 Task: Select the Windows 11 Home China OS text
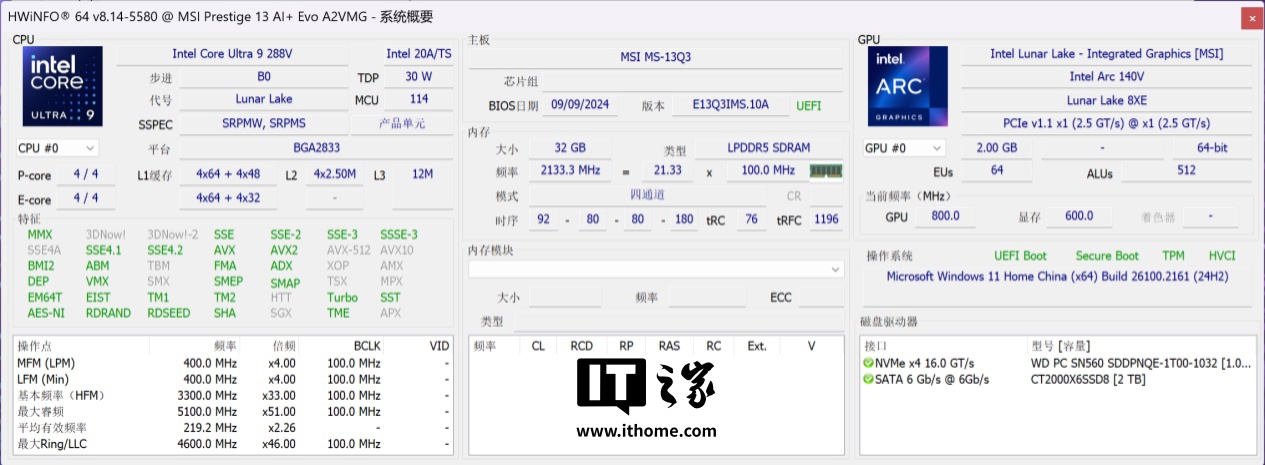pos(1057,277)
